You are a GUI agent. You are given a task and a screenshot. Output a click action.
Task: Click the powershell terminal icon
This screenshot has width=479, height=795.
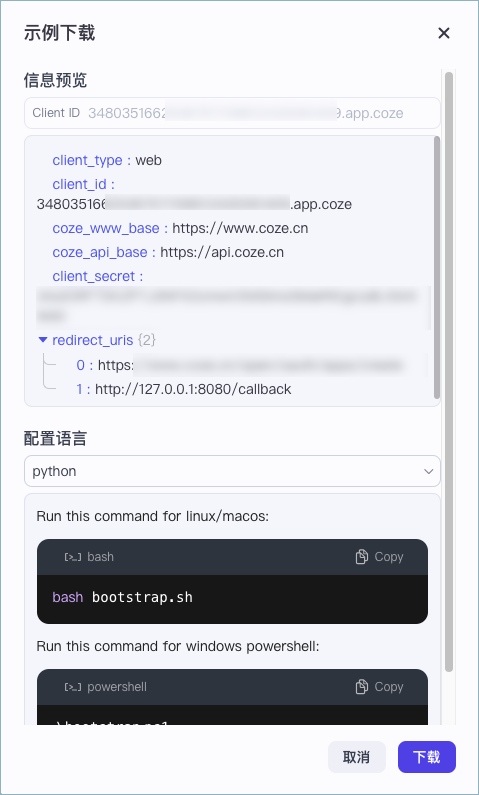(x=72, y=688)
